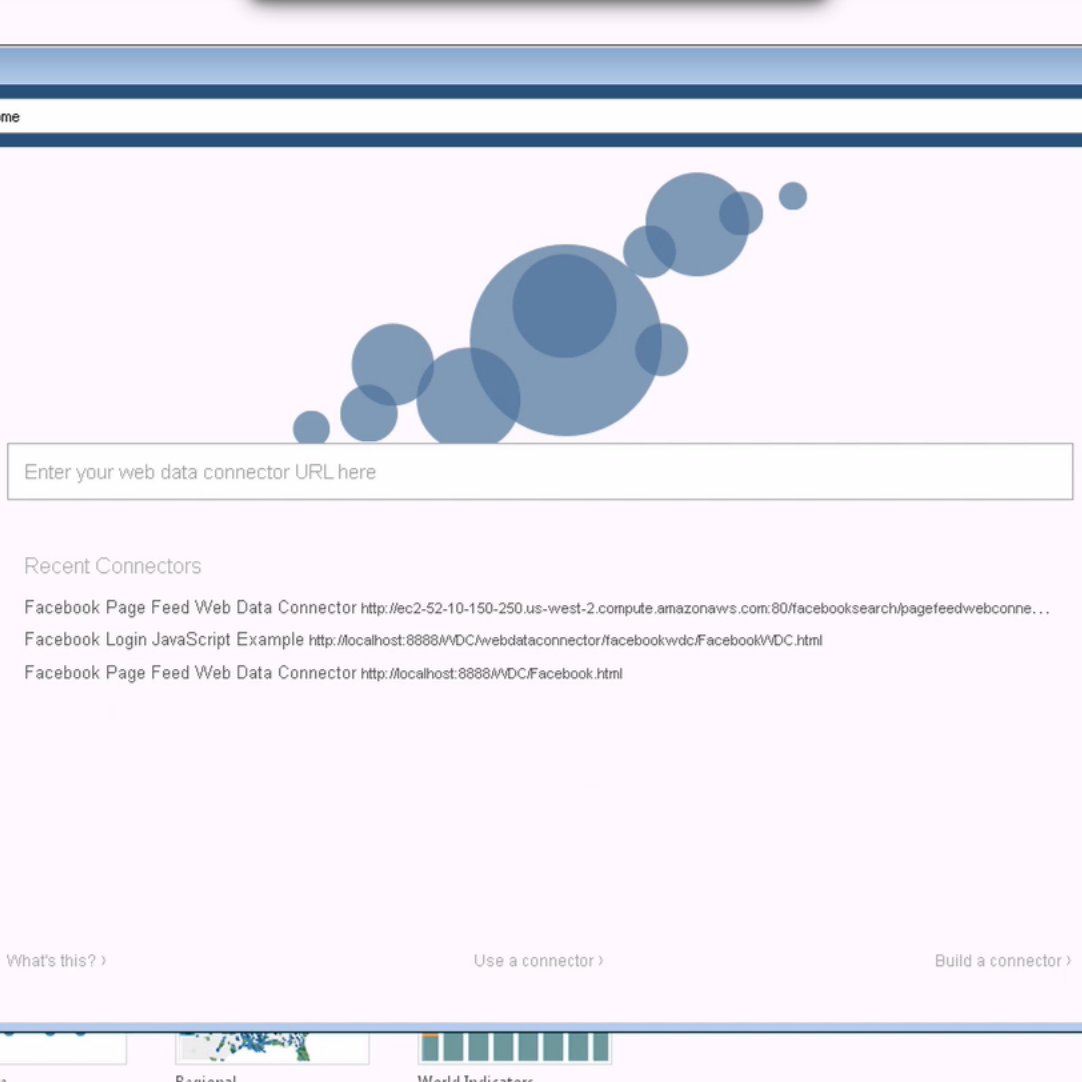
Task: Click the web data connector URL field
Action: coord(540,472)
